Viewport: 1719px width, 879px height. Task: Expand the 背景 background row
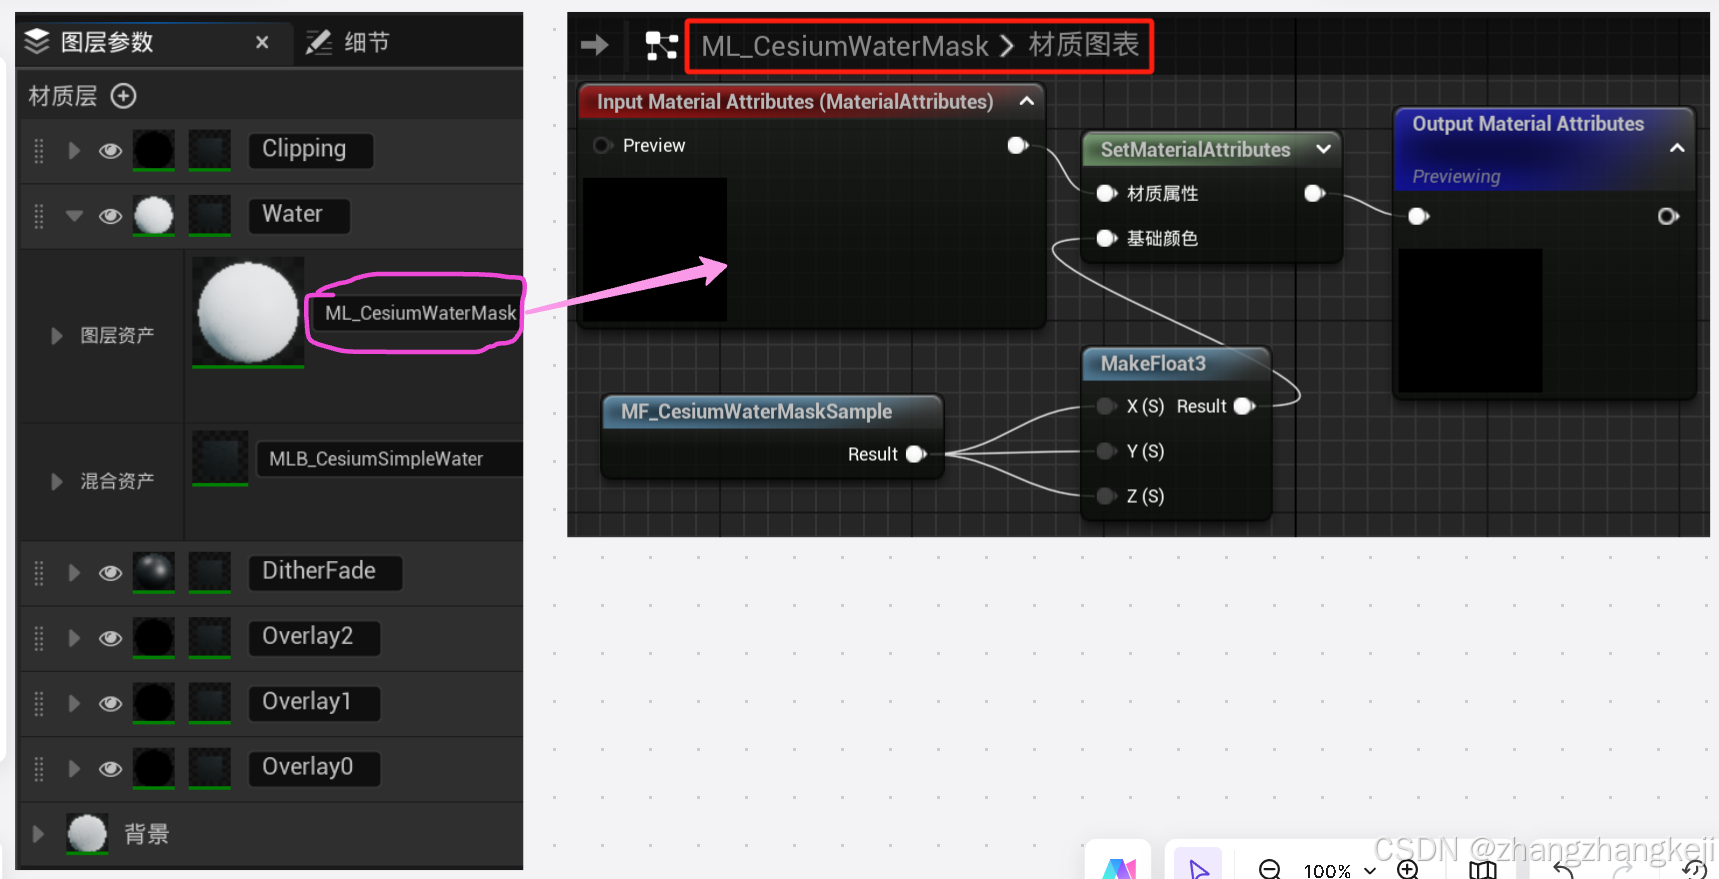coord(38,834)
